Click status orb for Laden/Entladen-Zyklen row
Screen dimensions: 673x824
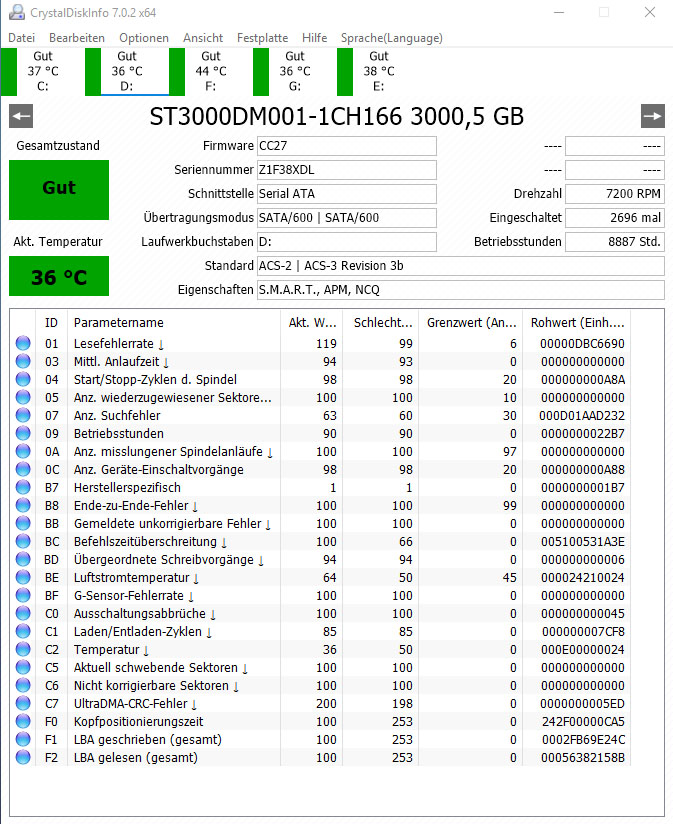[x=23, y=631]
